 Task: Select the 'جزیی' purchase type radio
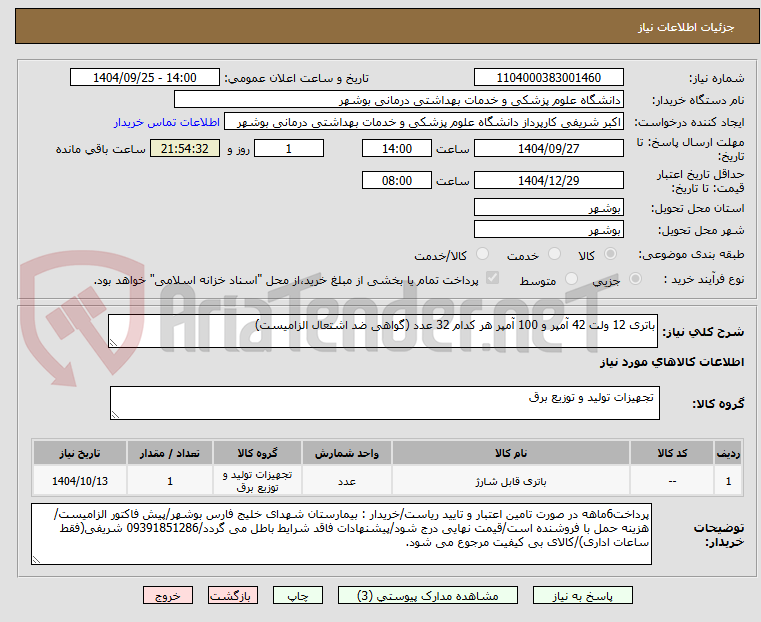click(635, 278)
